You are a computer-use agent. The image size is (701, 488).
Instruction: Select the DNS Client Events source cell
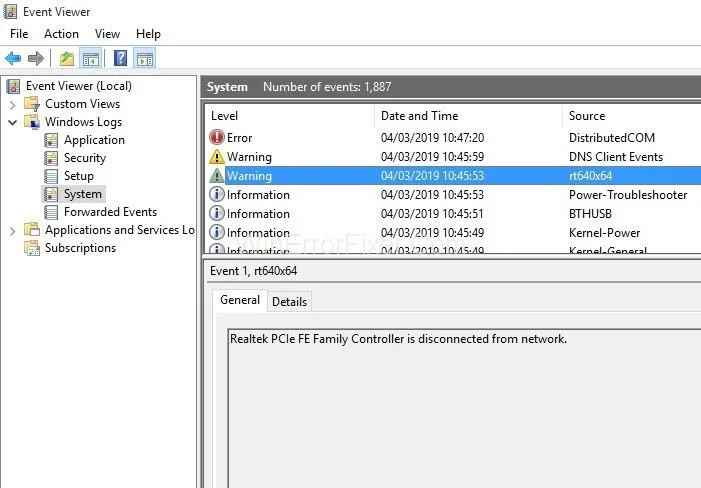click(616, 157)
